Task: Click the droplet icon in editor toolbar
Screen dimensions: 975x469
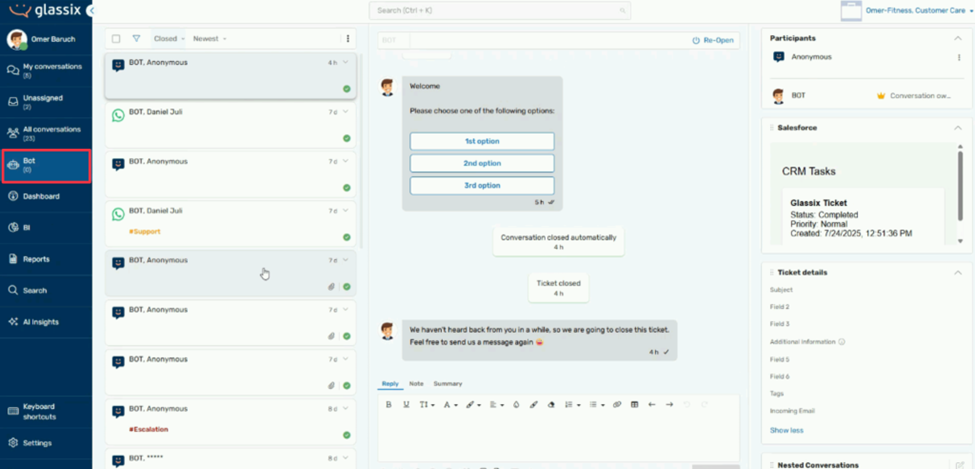Action: [515, 404]
